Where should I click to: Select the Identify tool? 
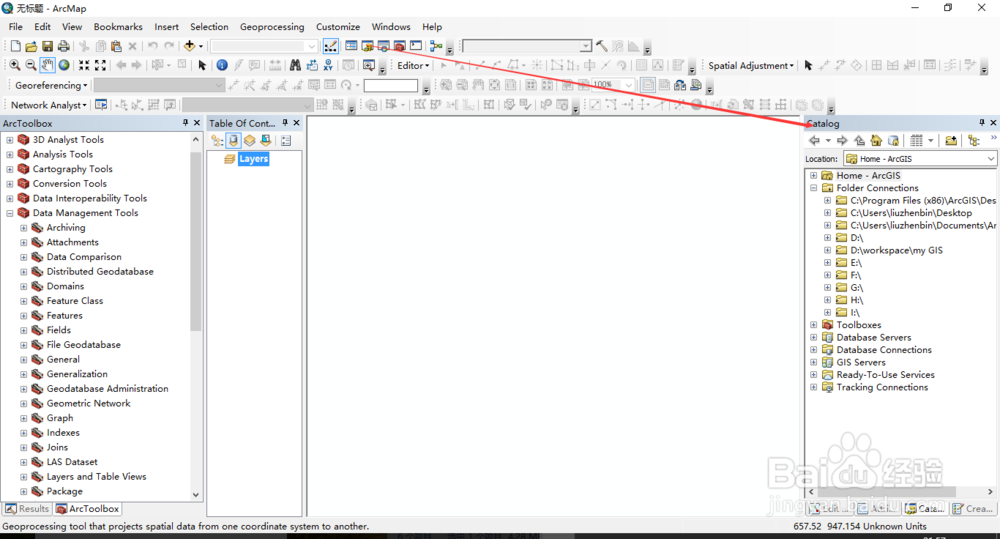[222, 65]
